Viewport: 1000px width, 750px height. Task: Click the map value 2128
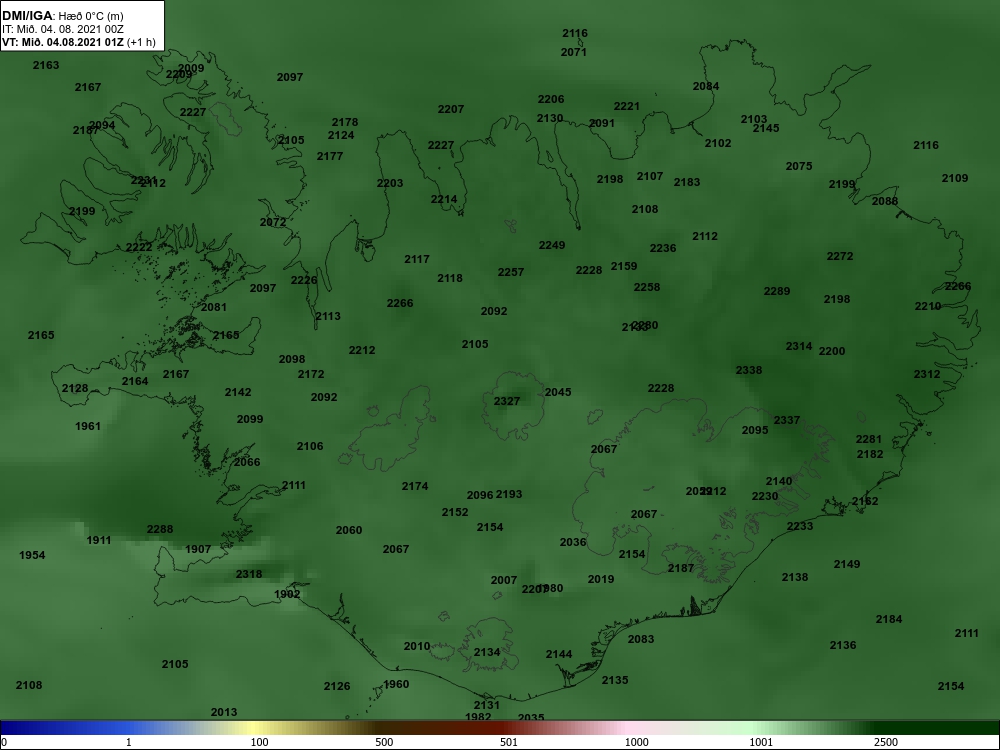pos(75,388)
